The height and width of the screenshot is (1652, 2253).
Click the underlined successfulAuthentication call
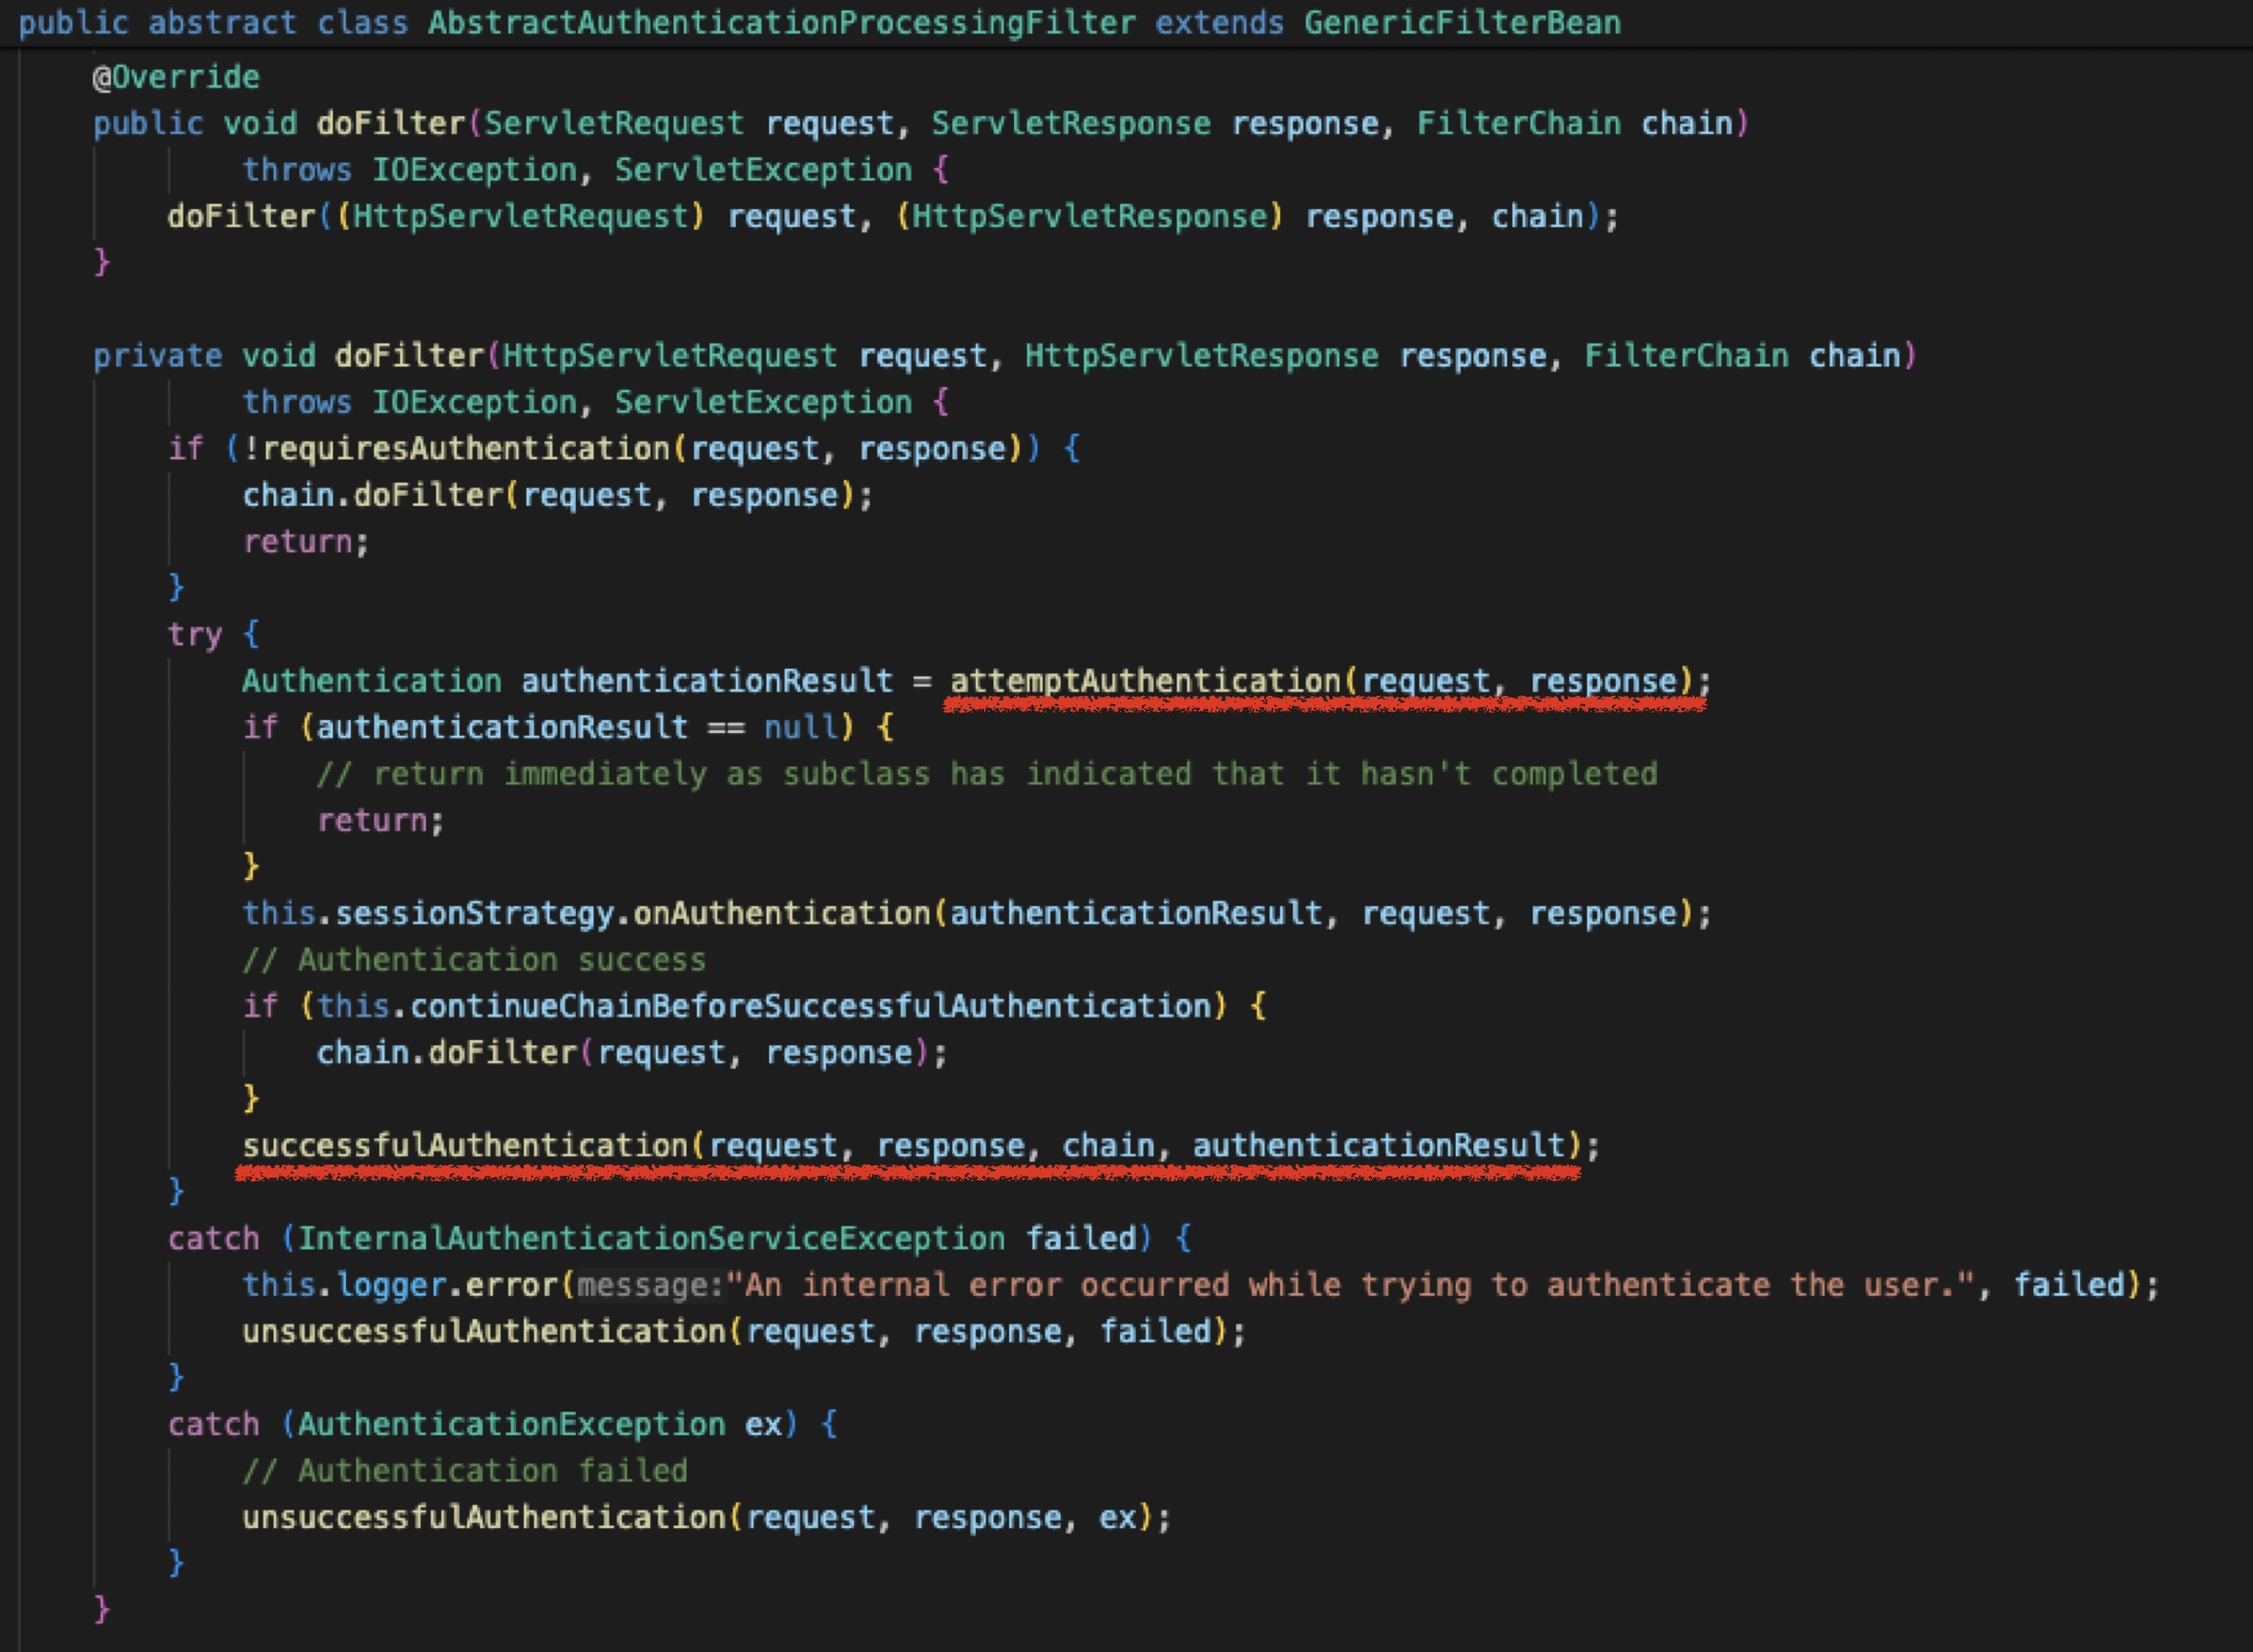912,1146
